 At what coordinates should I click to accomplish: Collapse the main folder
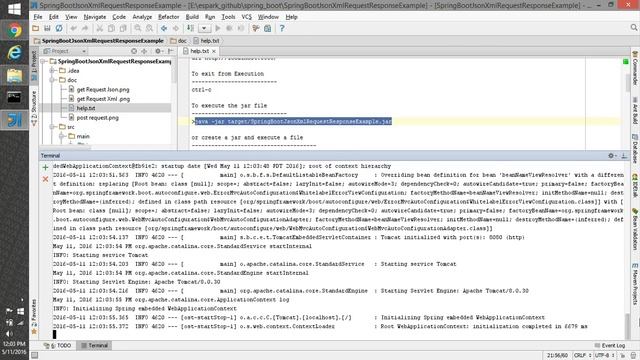point(62,136)
